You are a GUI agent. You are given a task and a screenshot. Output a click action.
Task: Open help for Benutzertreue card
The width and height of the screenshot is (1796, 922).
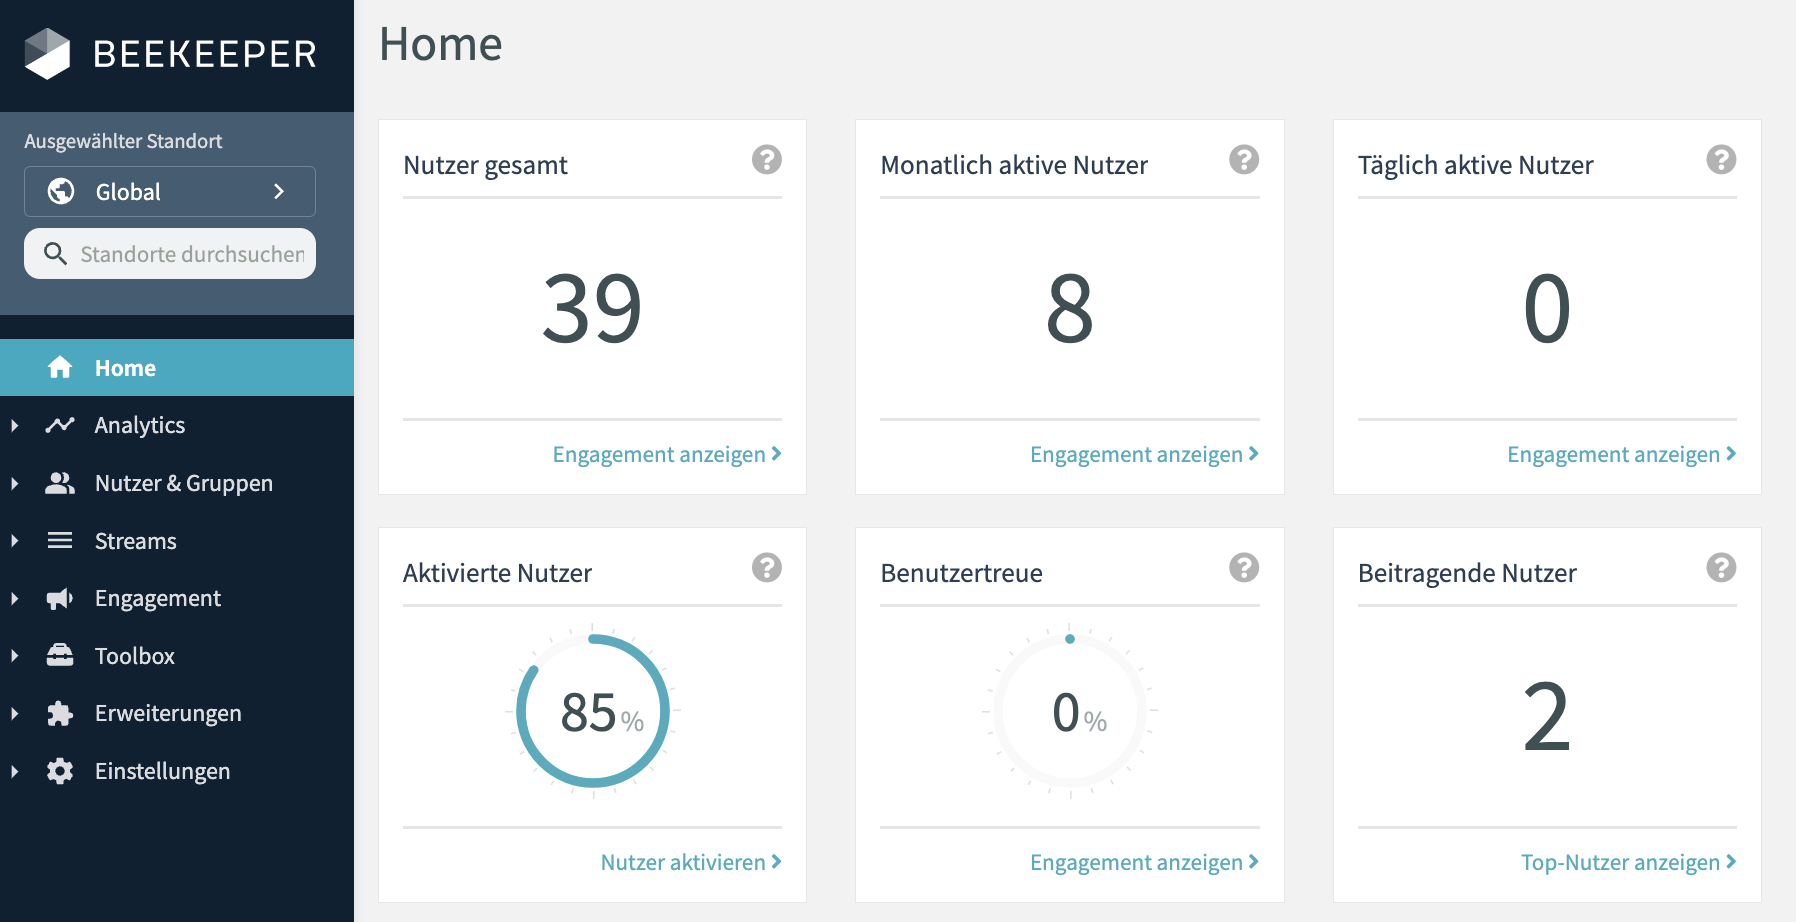[1244, 568]
